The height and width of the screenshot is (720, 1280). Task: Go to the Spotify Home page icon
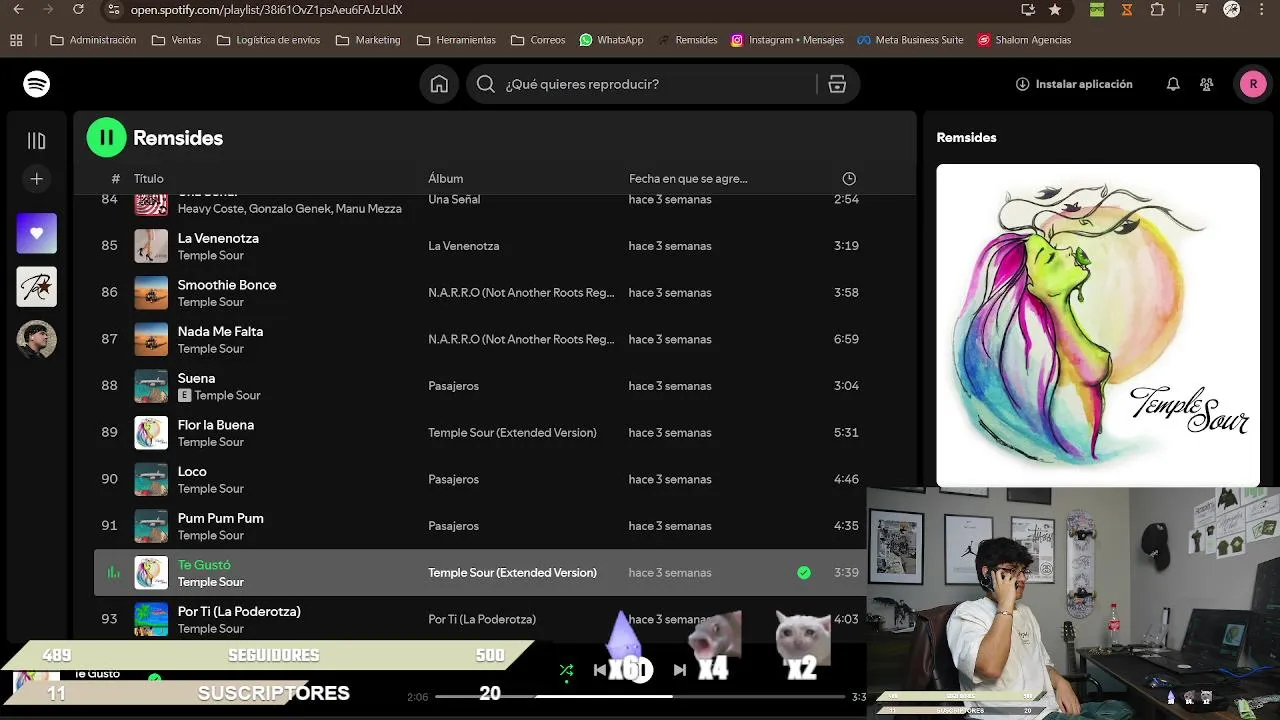pyautogui.click(x=439, y=84)
